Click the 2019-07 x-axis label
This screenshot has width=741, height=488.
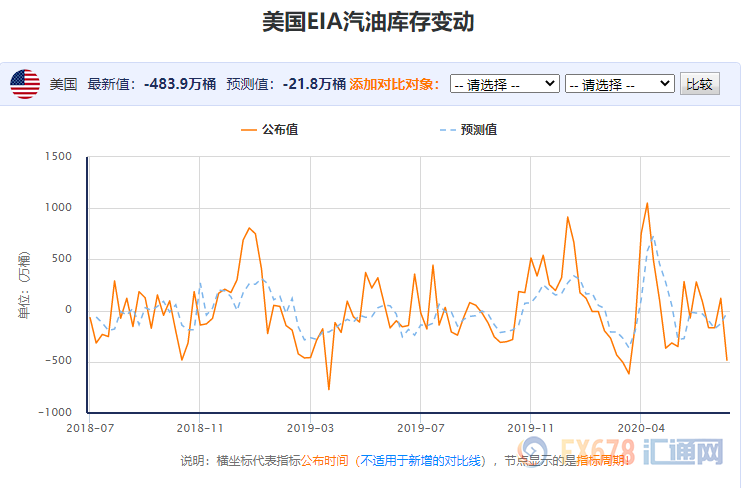pos(420,426)
